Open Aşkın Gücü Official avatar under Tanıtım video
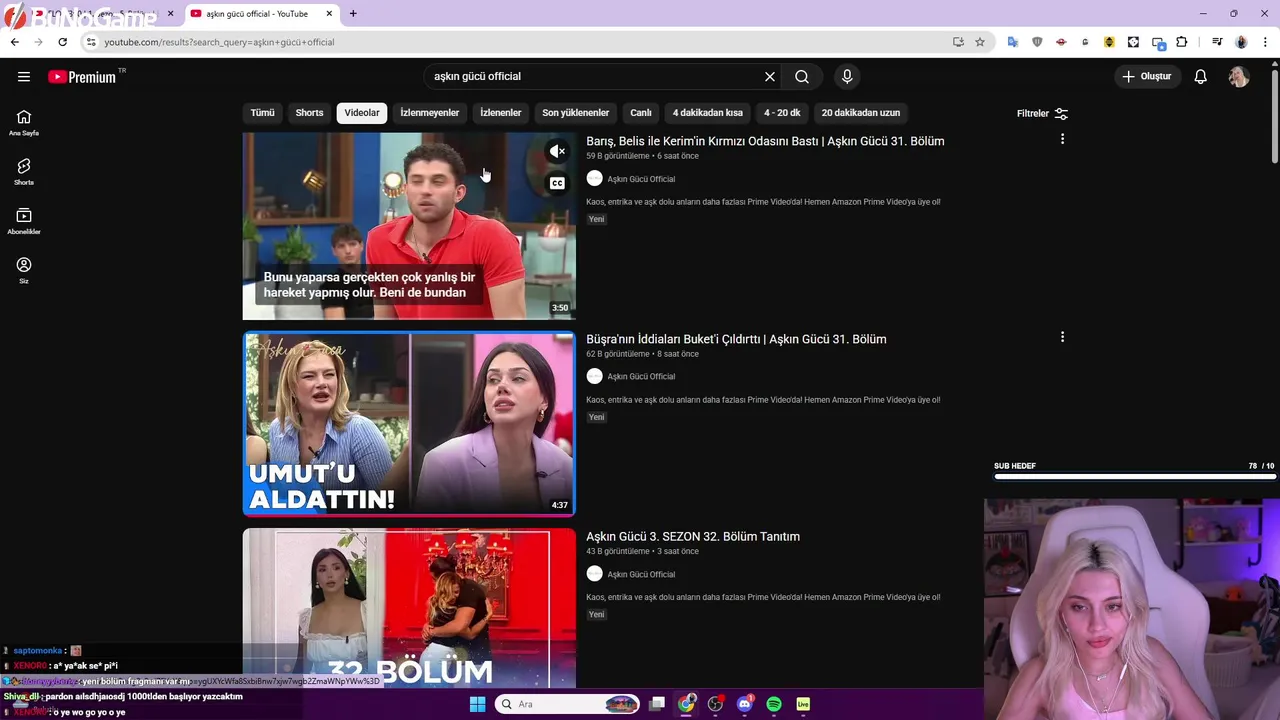Screen dimensions: 1280x720 coord(595,574)
